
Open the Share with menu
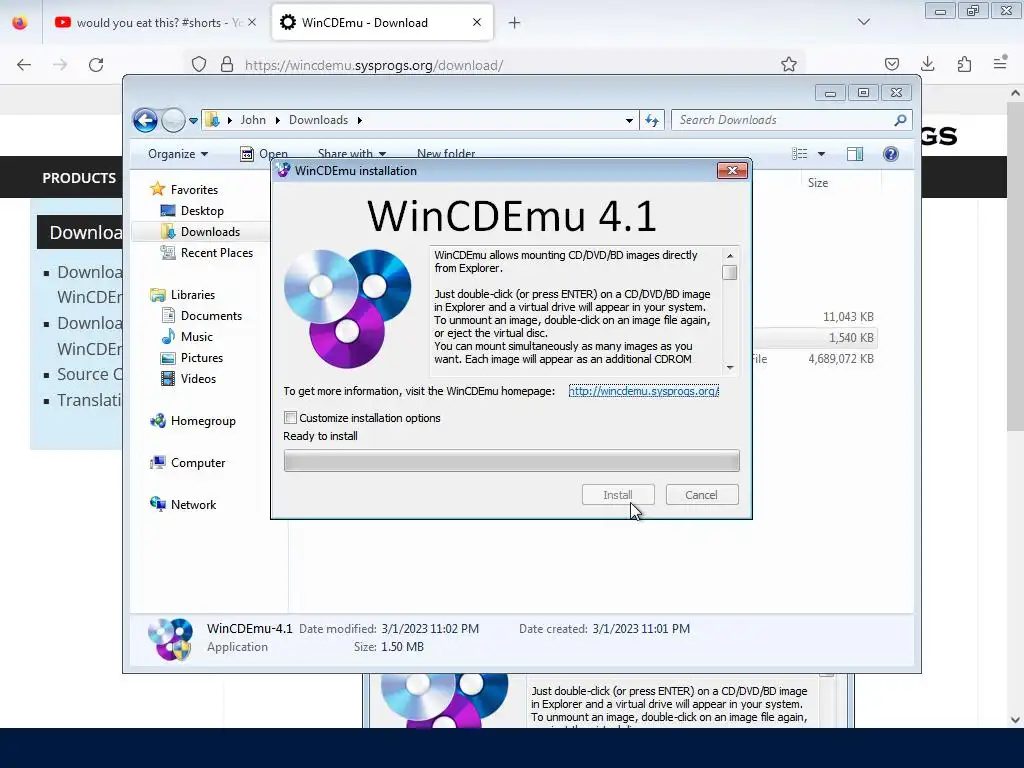point(352,154)
